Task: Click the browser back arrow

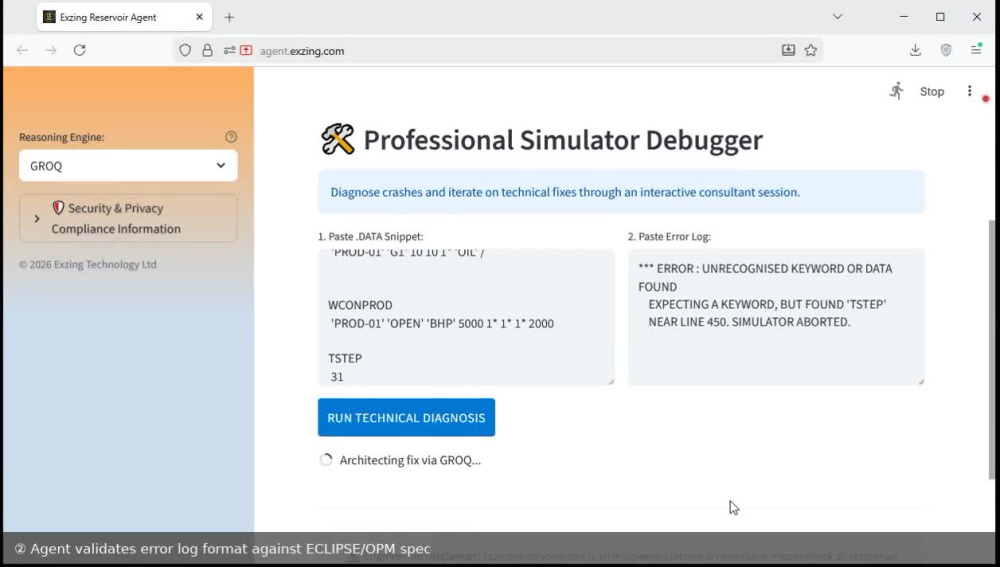Action: tap(22, 50)
